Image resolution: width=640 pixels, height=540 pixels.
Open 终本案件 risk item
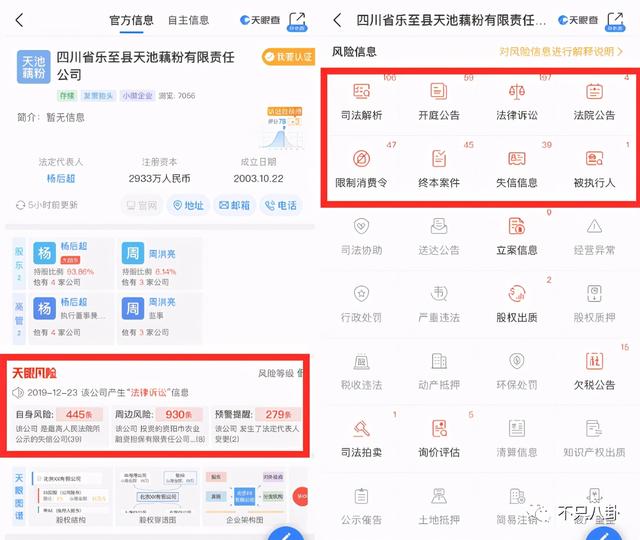(x=439, y=169)
